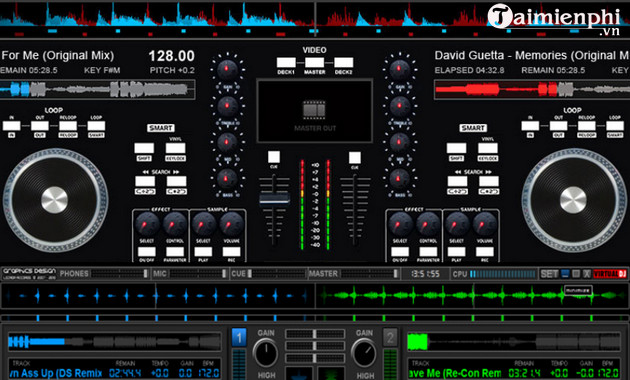Open the SET settings button
630x380 pixels.
(x=549, y=274)
